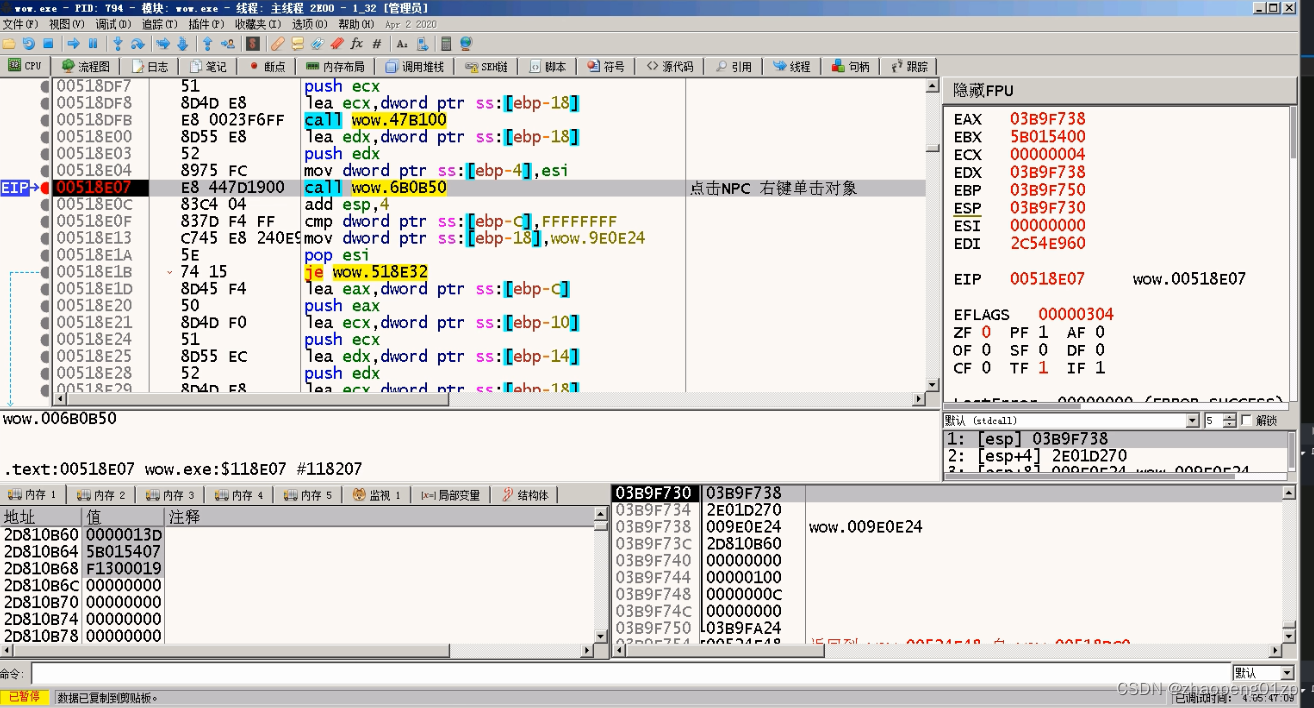This screenshot has height=708, width=1314.
Task: Click the Calculator toolbar icon
Action: coord(446,44)
